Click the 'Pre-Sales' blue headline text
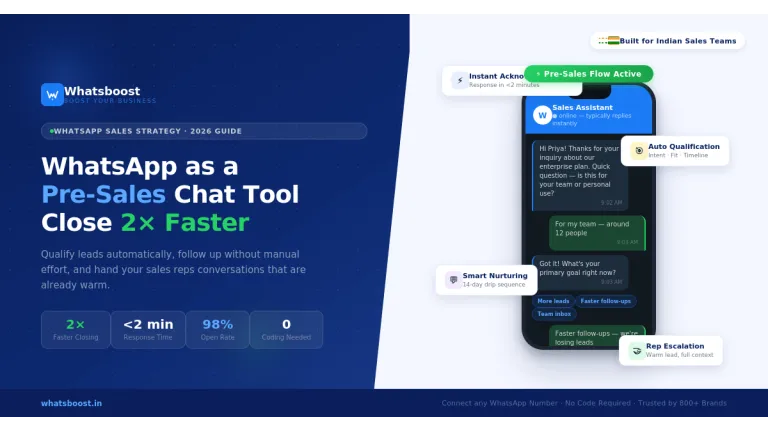 click(103, 194)
